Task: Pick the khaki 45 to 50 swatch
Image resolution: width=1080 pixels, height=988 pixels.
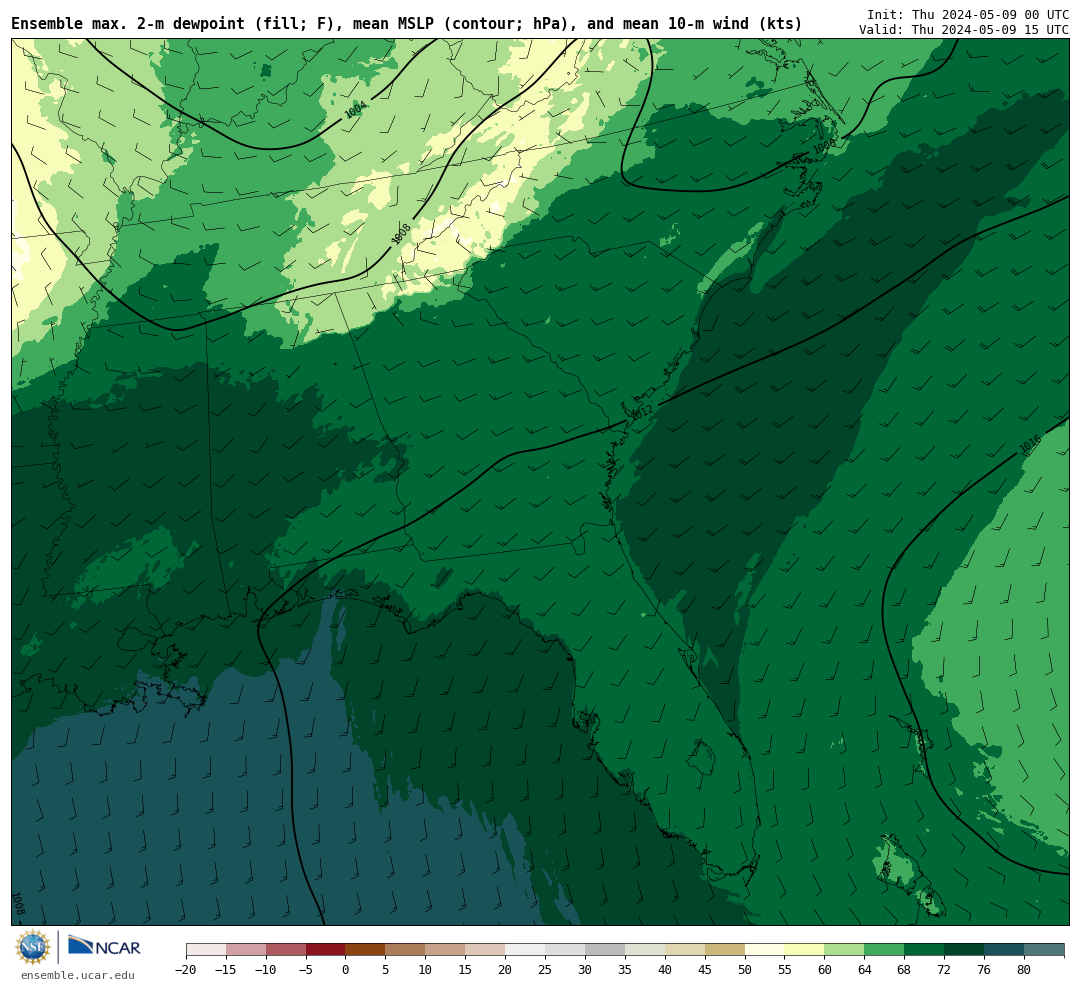Action: pyautogui.click(x=725, y=950)
